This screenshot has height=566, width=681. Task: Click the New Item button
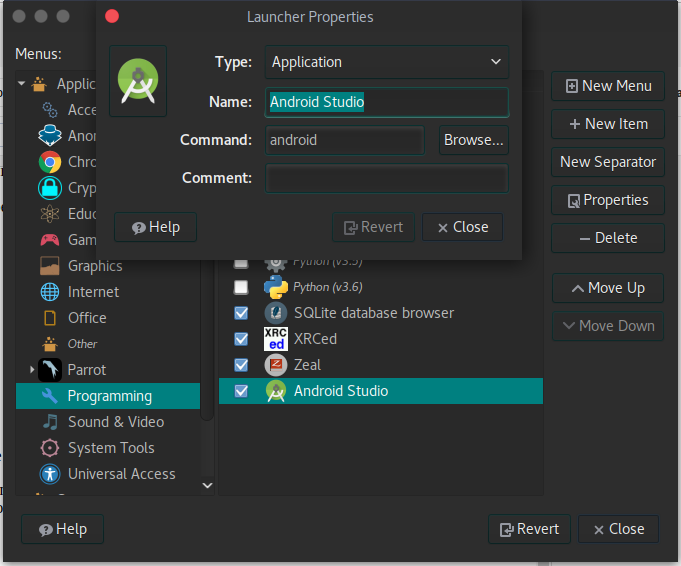click(608, 124)
